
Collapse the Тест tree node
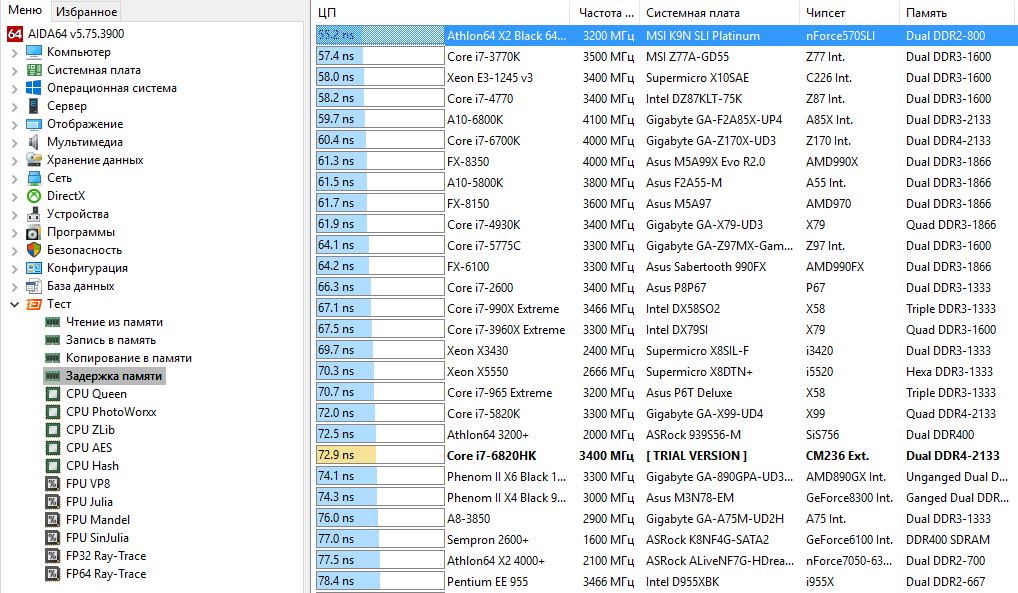pyautogui.click(x=14, y=304)
